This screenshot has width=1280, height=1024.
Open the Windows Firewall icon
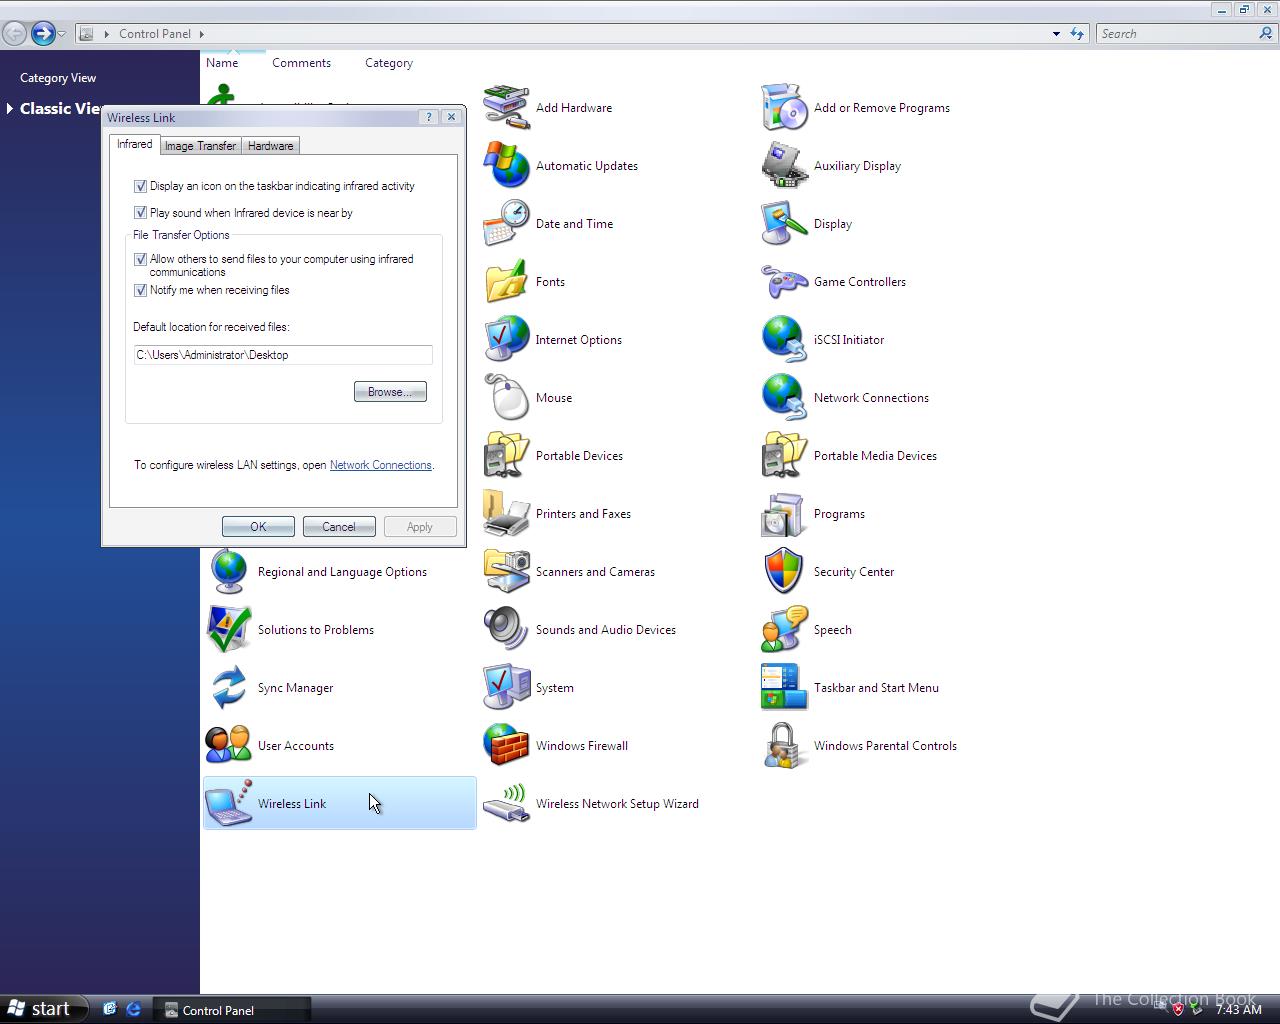[x=506, y=746]
